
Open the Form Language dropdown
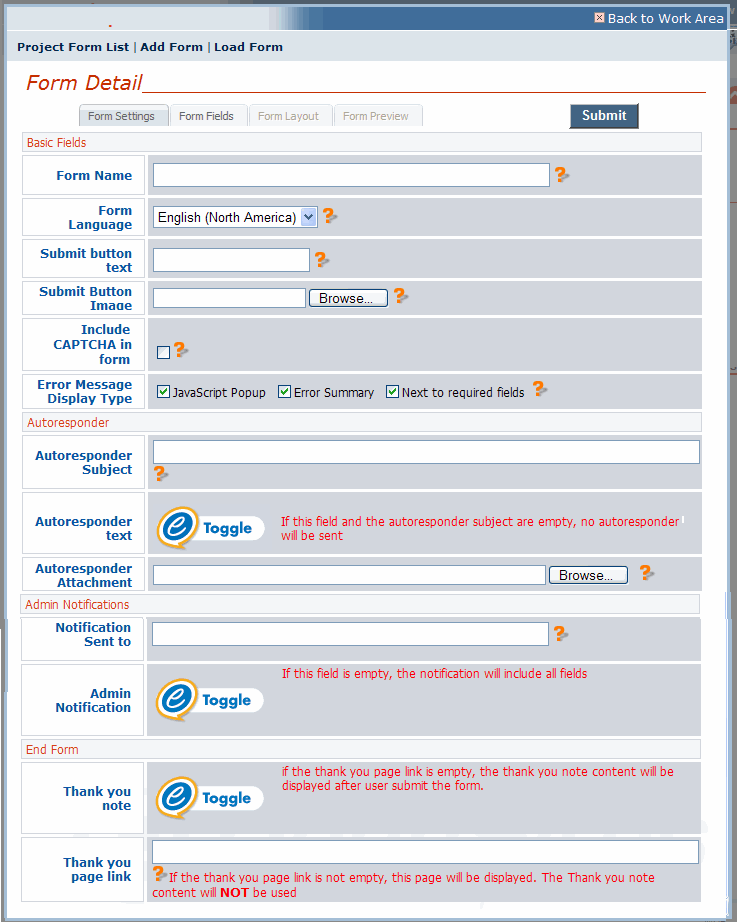click(x=235, y=217)
